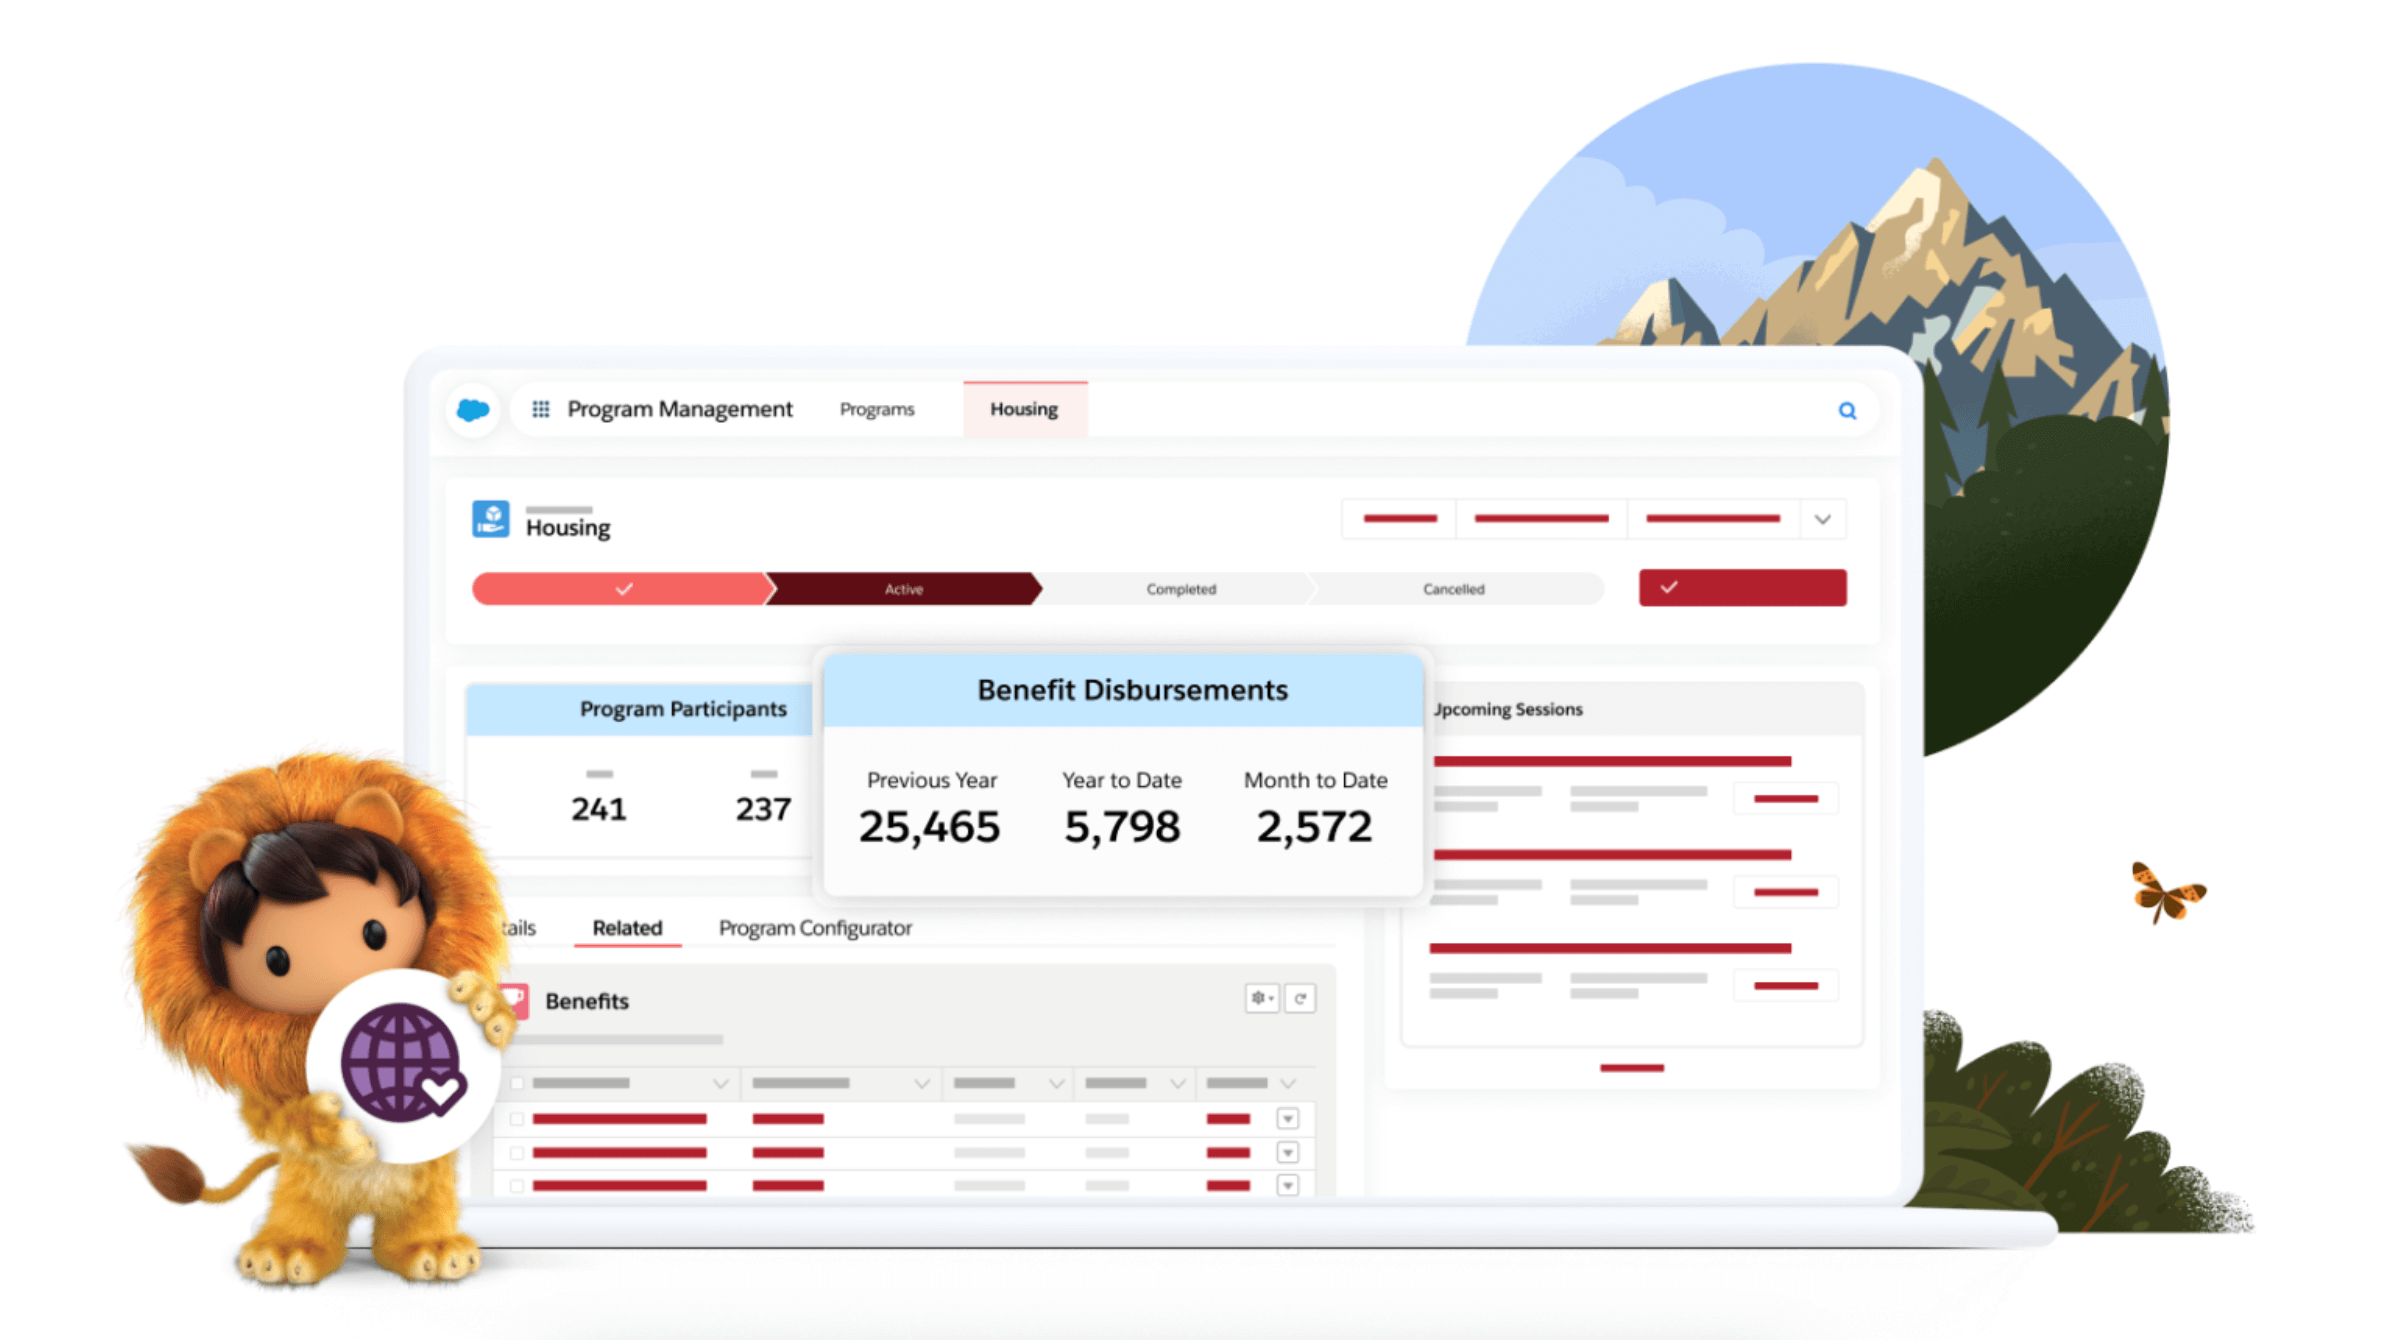The height and width of the screenshot is (1340, 2400).
Task: Expand the third Benefits row options
Action: (x=1287, y=1185)
